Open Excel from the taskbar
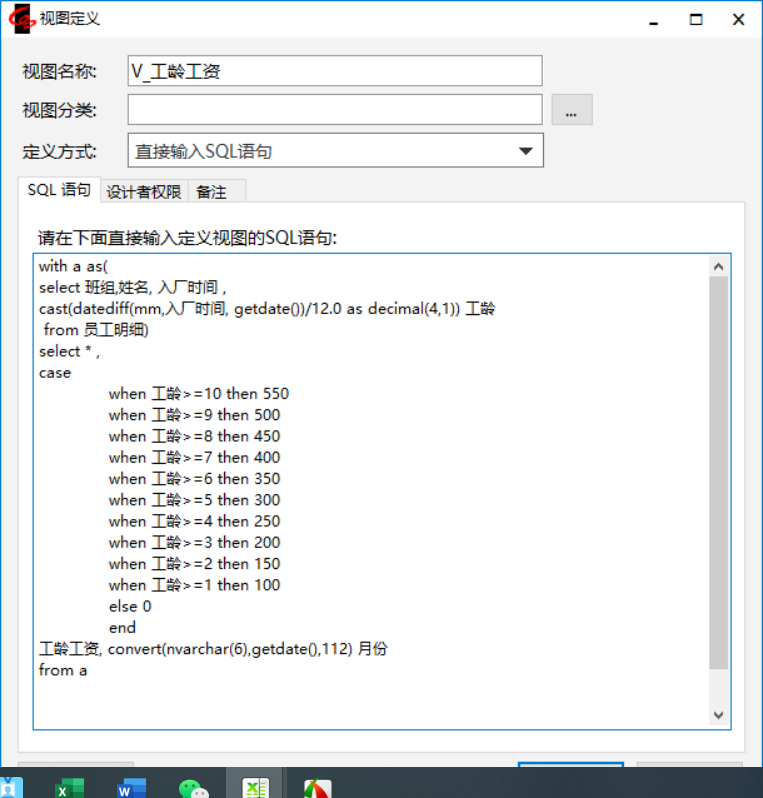 69,788
